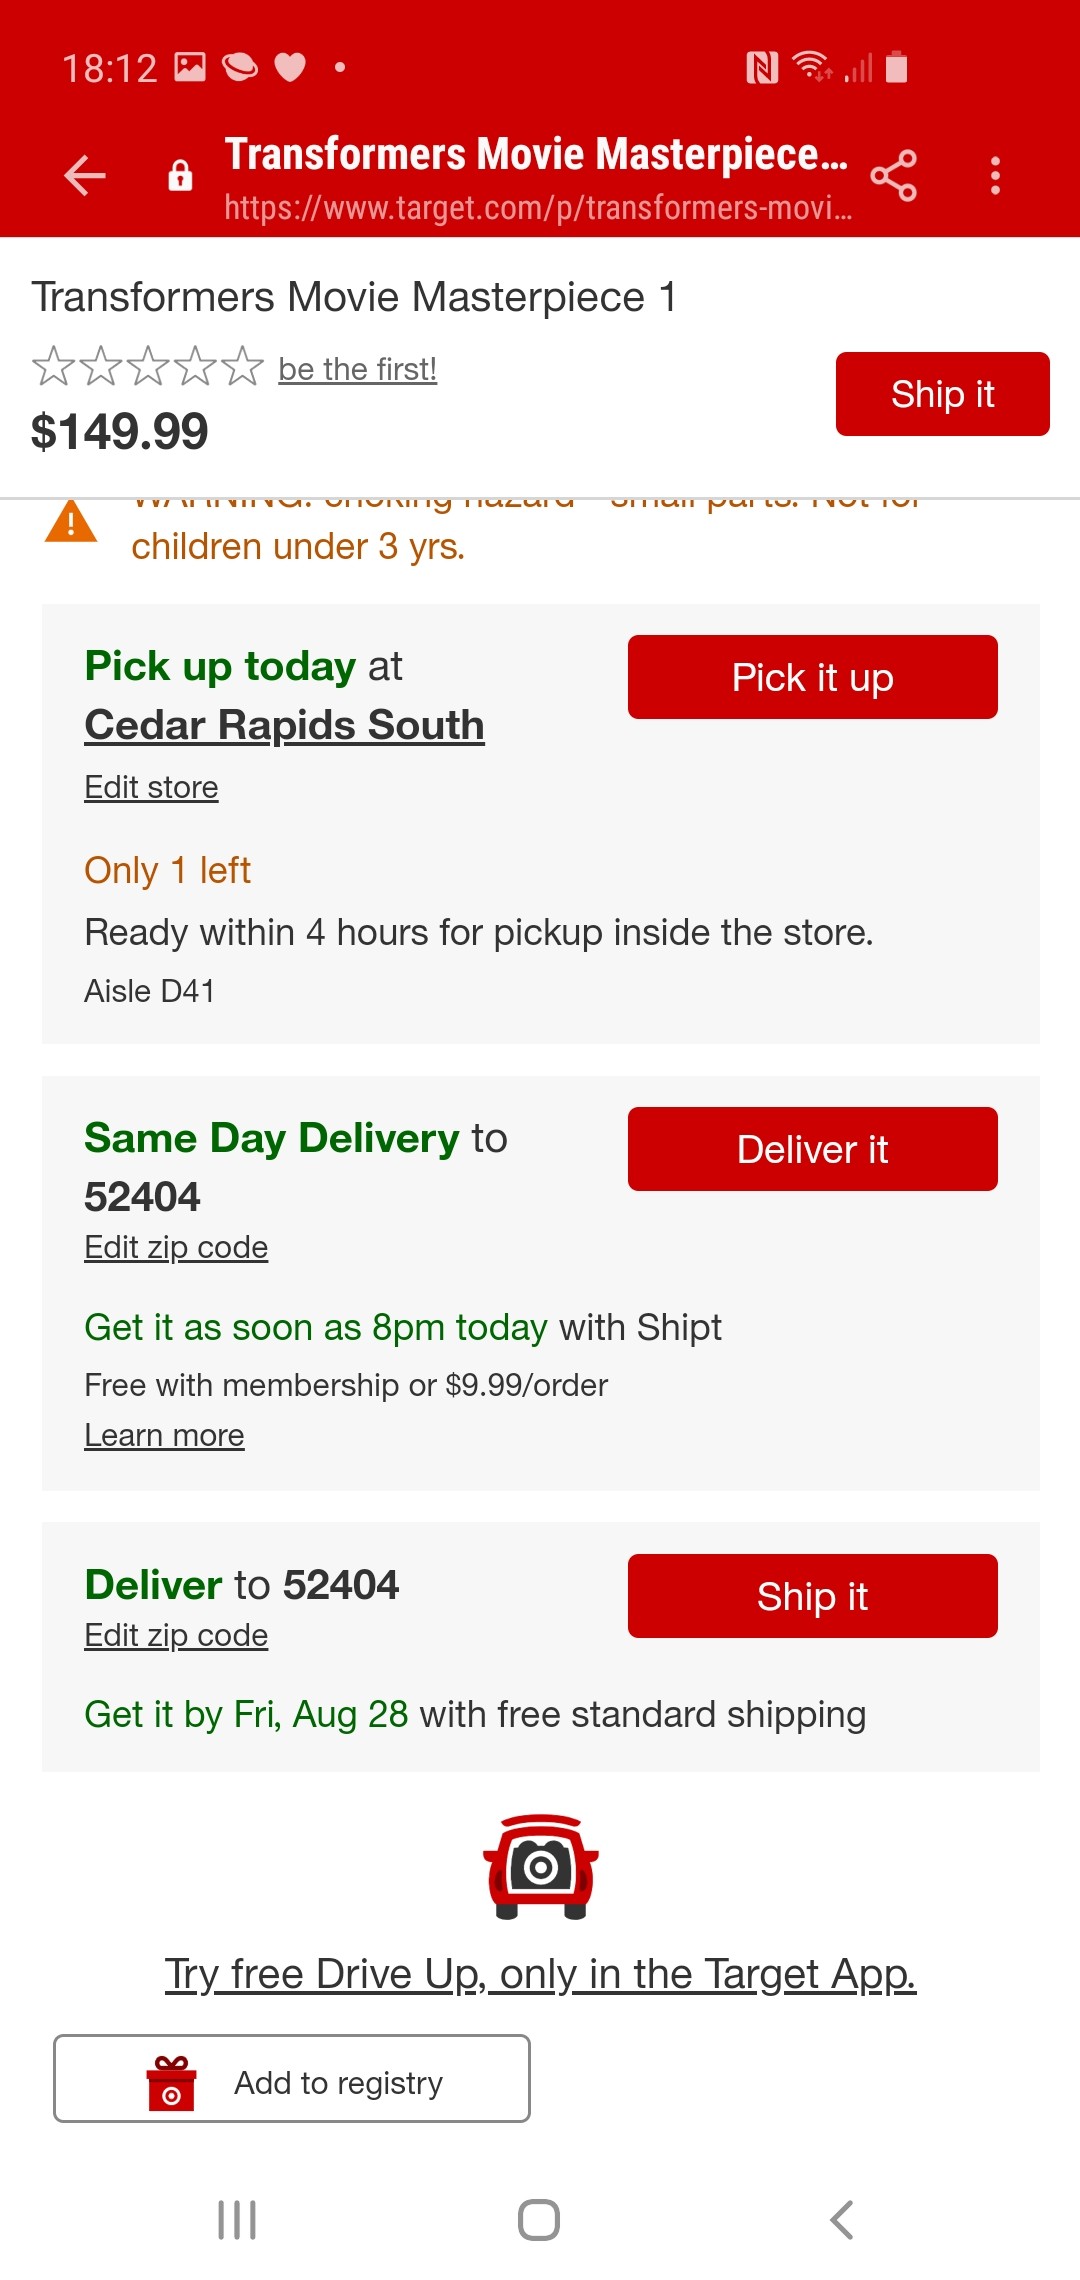Tap the top Ship it button near price

tap(943, 394)
